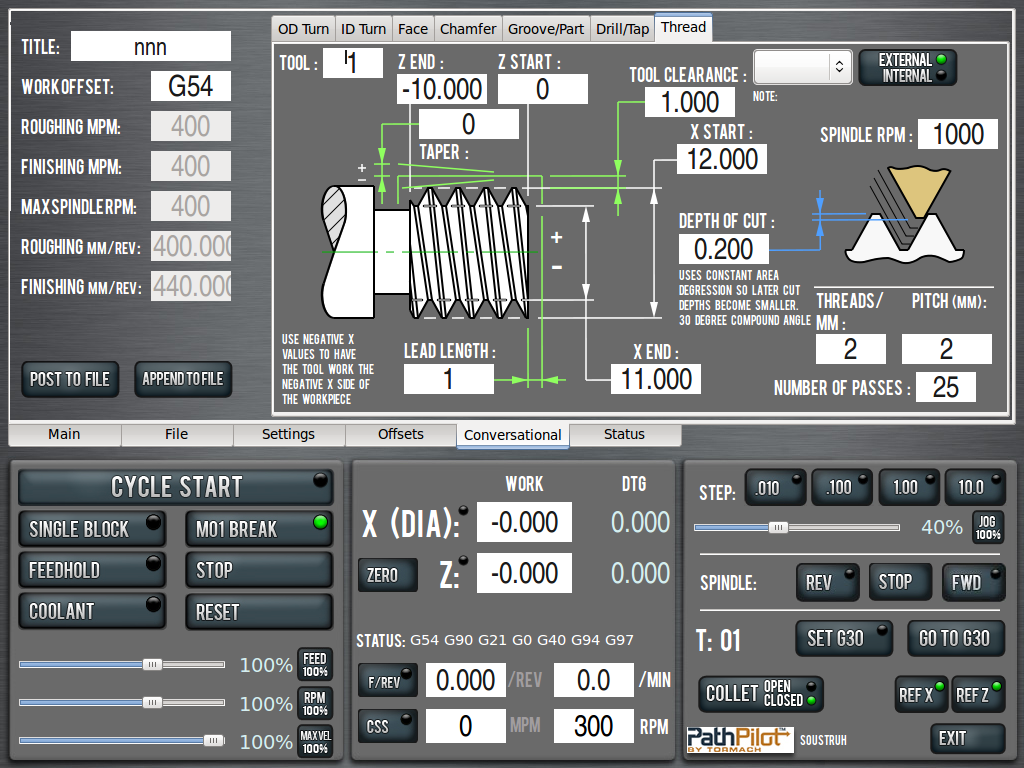Turn on Coolant
Screen dimensions: 1024x768
pyautogui.click(x=92, y=611)
